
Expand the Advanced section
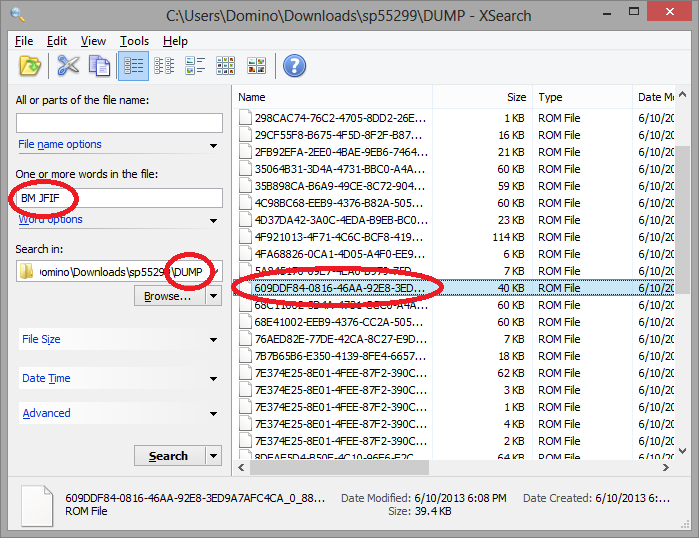[214, 414]
